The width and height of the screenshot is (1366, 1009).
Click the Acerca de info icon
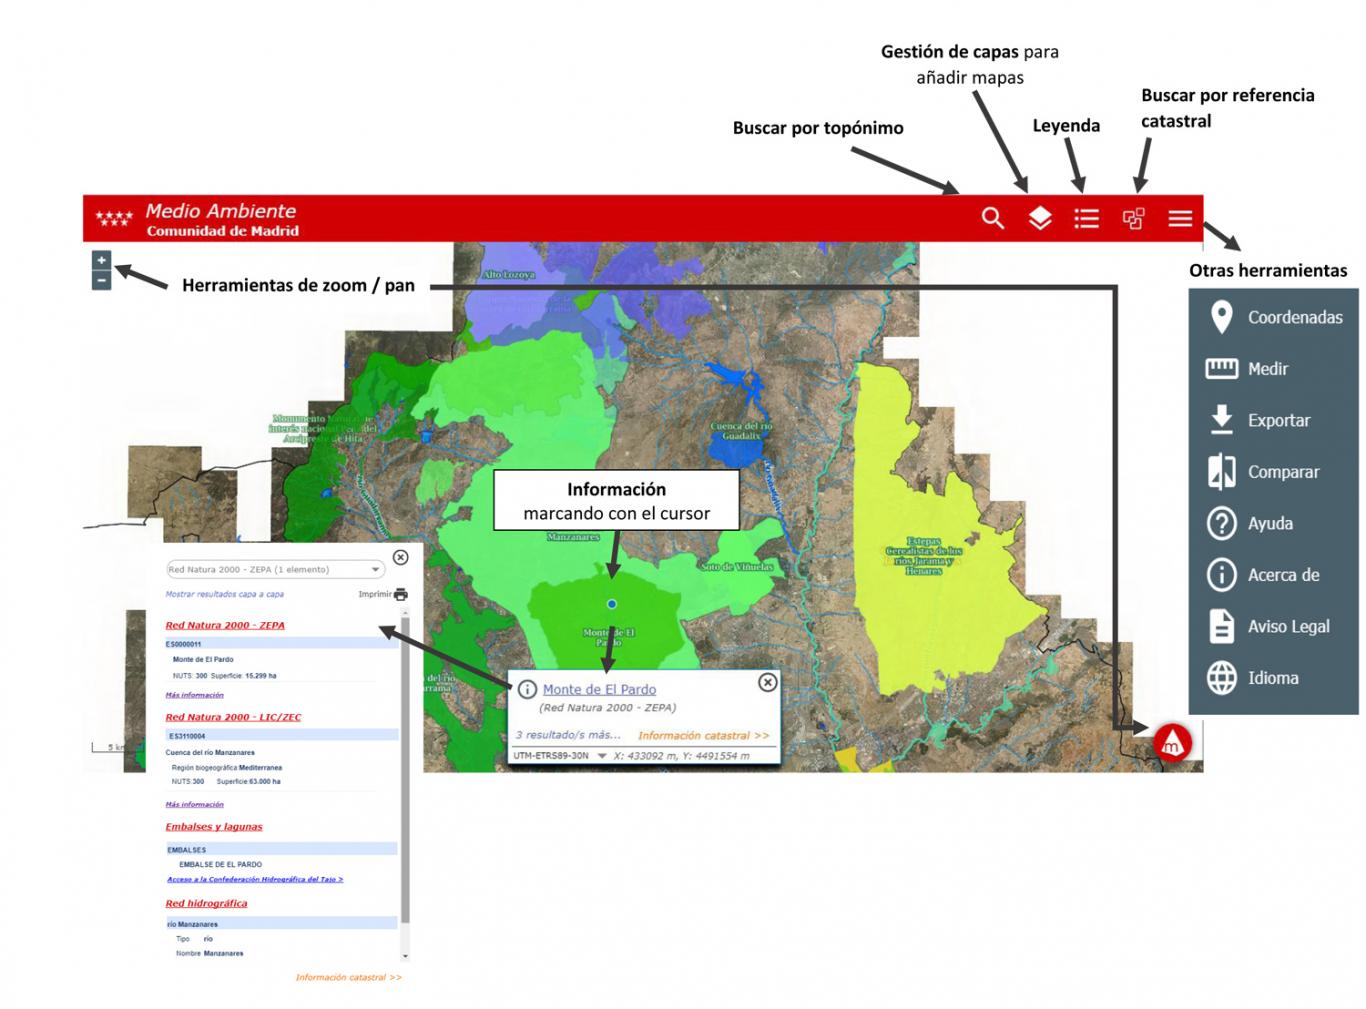click(x=1221, y=575)
